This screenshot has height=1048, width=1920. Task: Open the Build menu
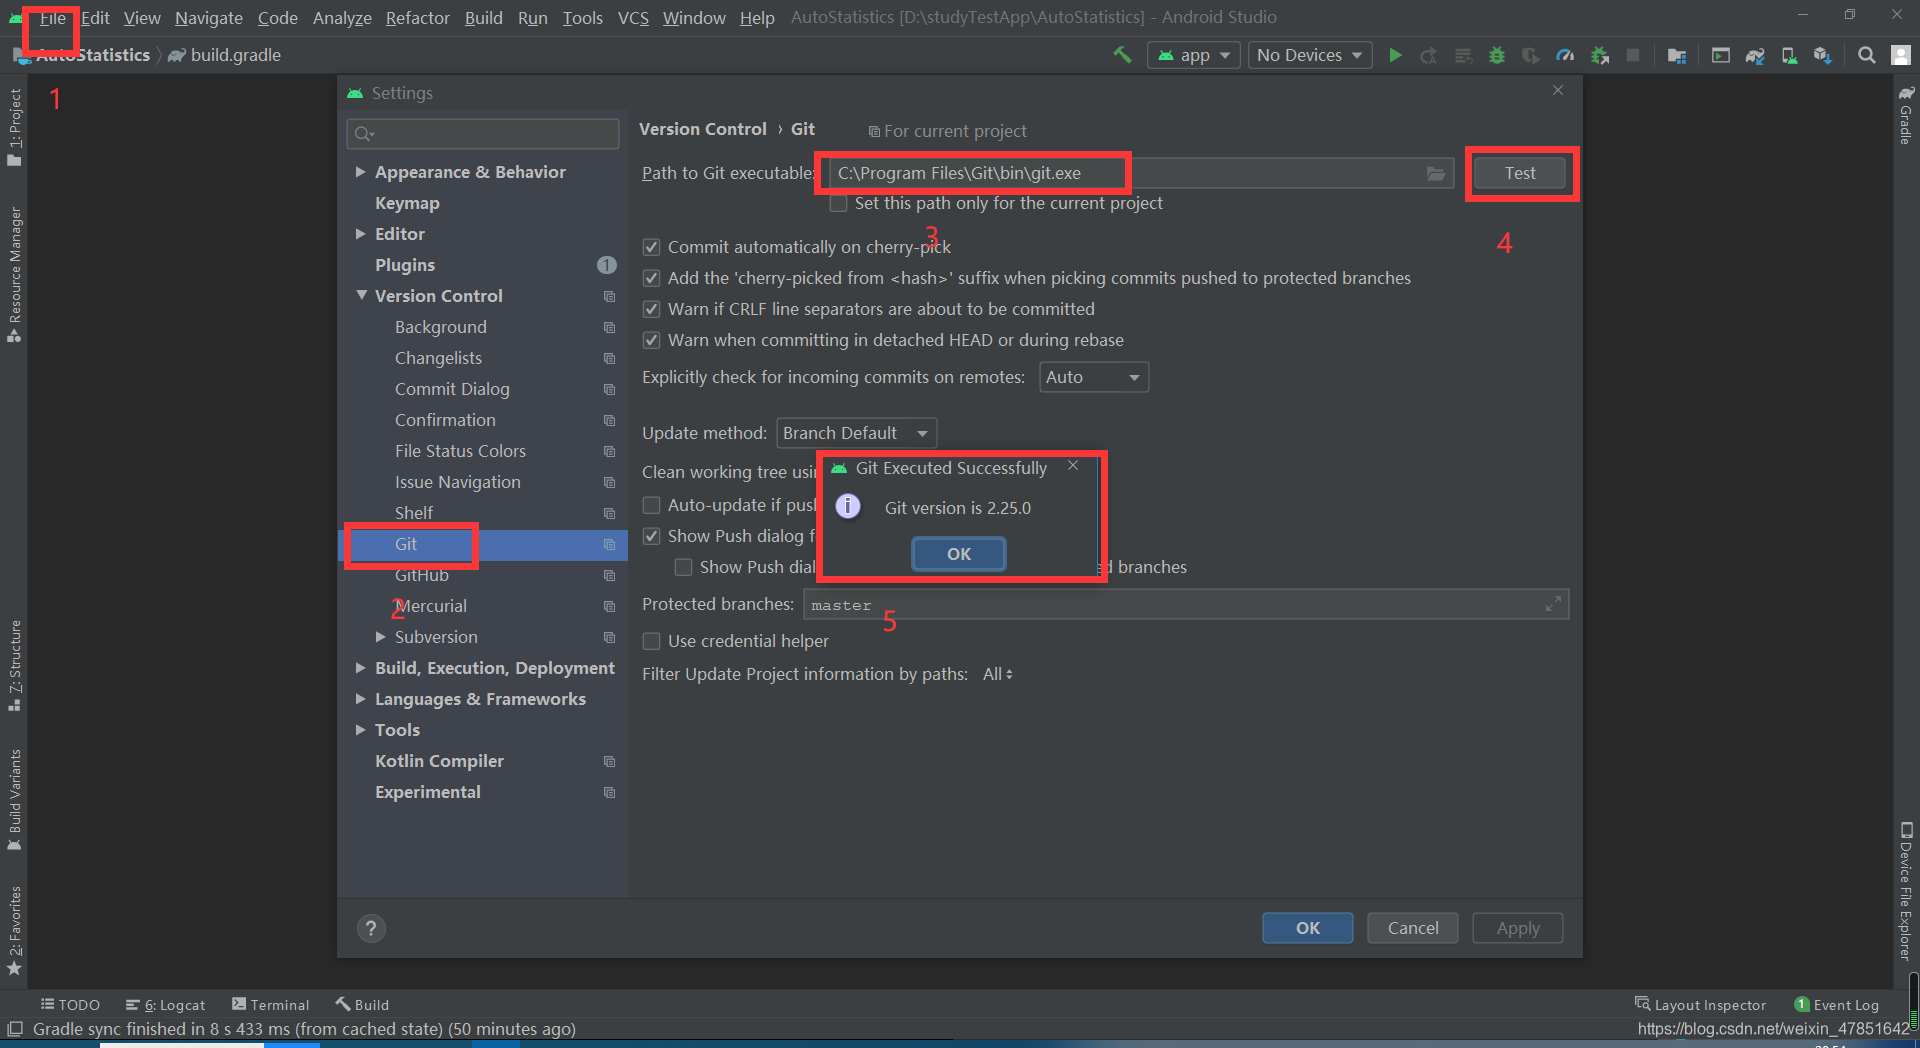click(484, 18)
